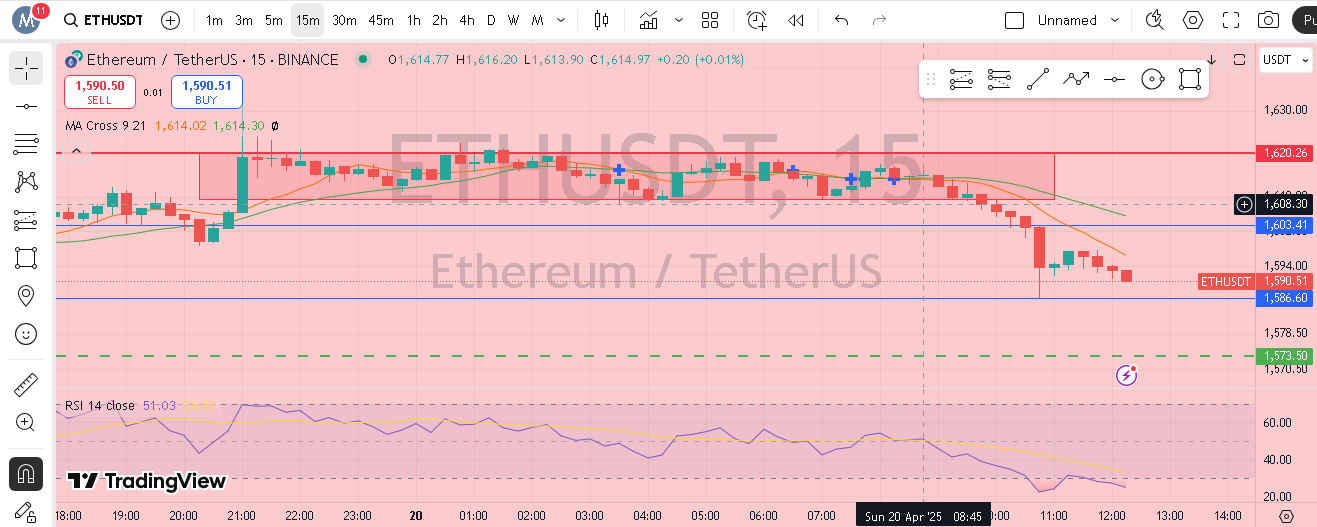Select the location pin annotation tool
The width and height of the screenshot is (1317, 527).
(x=26, y=296)
